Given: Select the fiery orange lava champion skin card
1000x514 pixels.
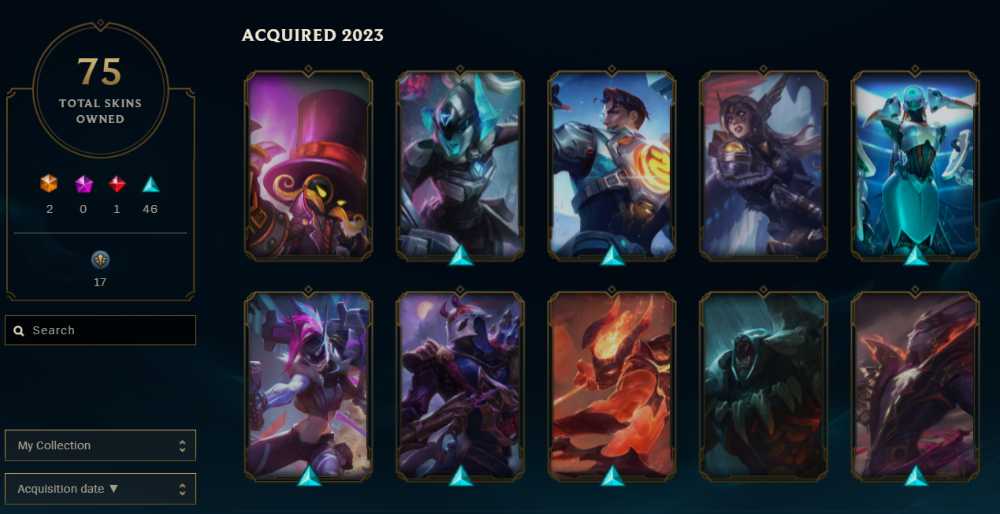Looking at the screenshot, I should point(612,385).
